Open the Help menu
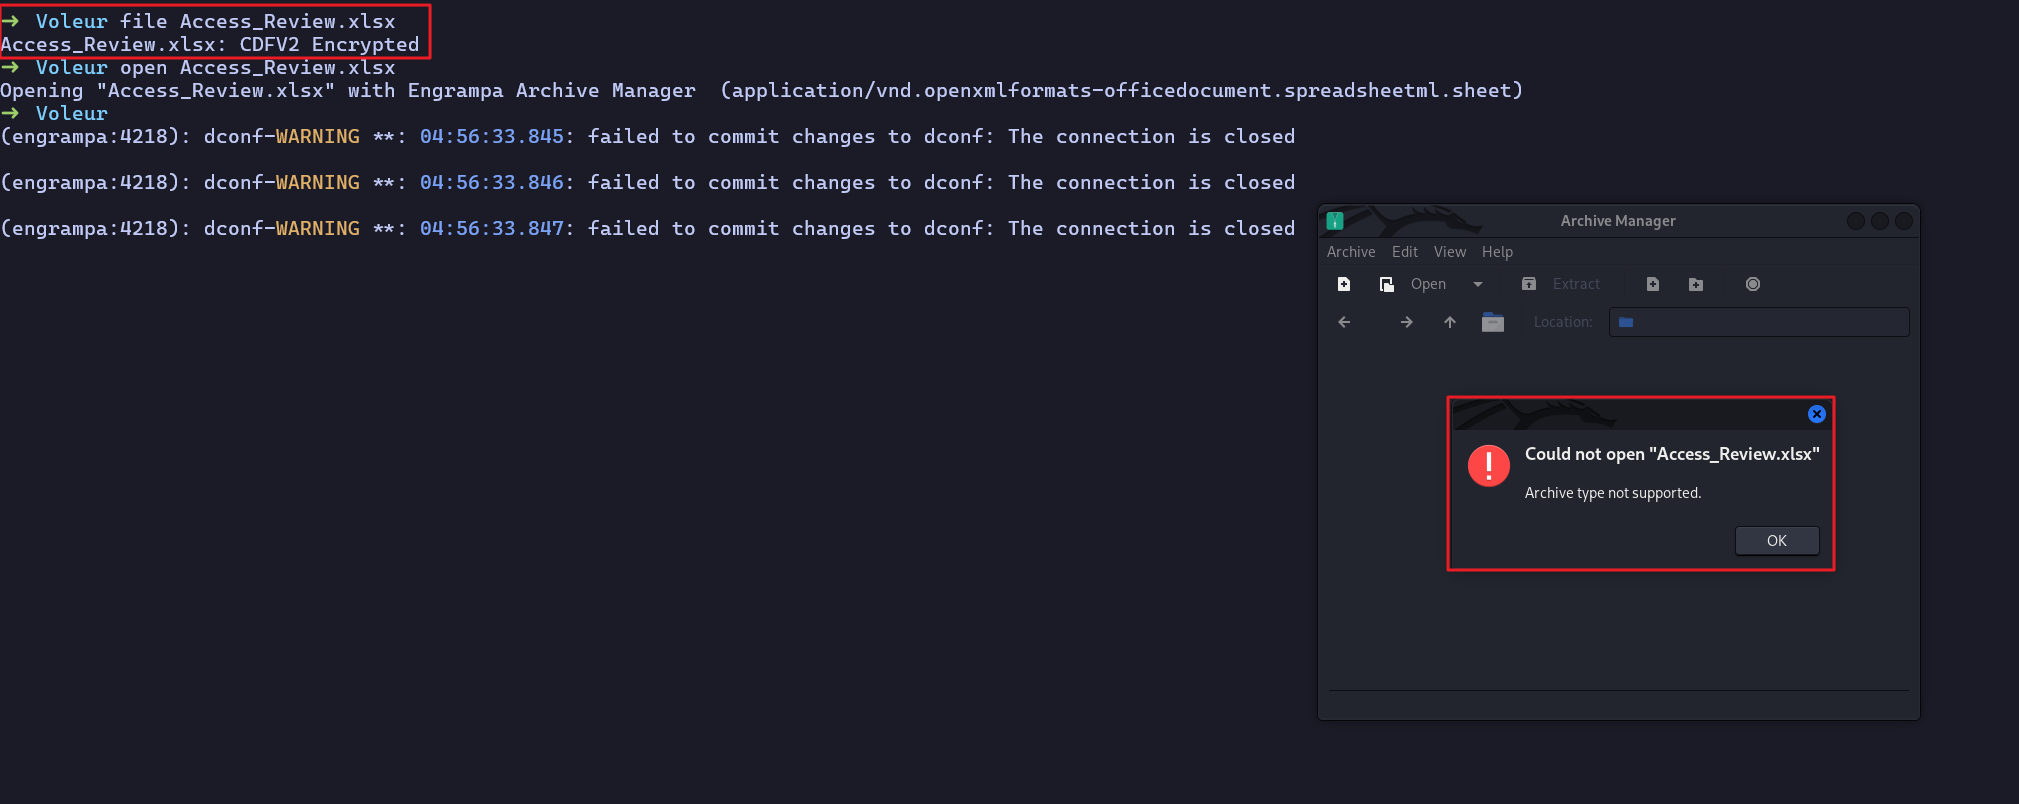 pyautogui.click(x=1497, y=252)
